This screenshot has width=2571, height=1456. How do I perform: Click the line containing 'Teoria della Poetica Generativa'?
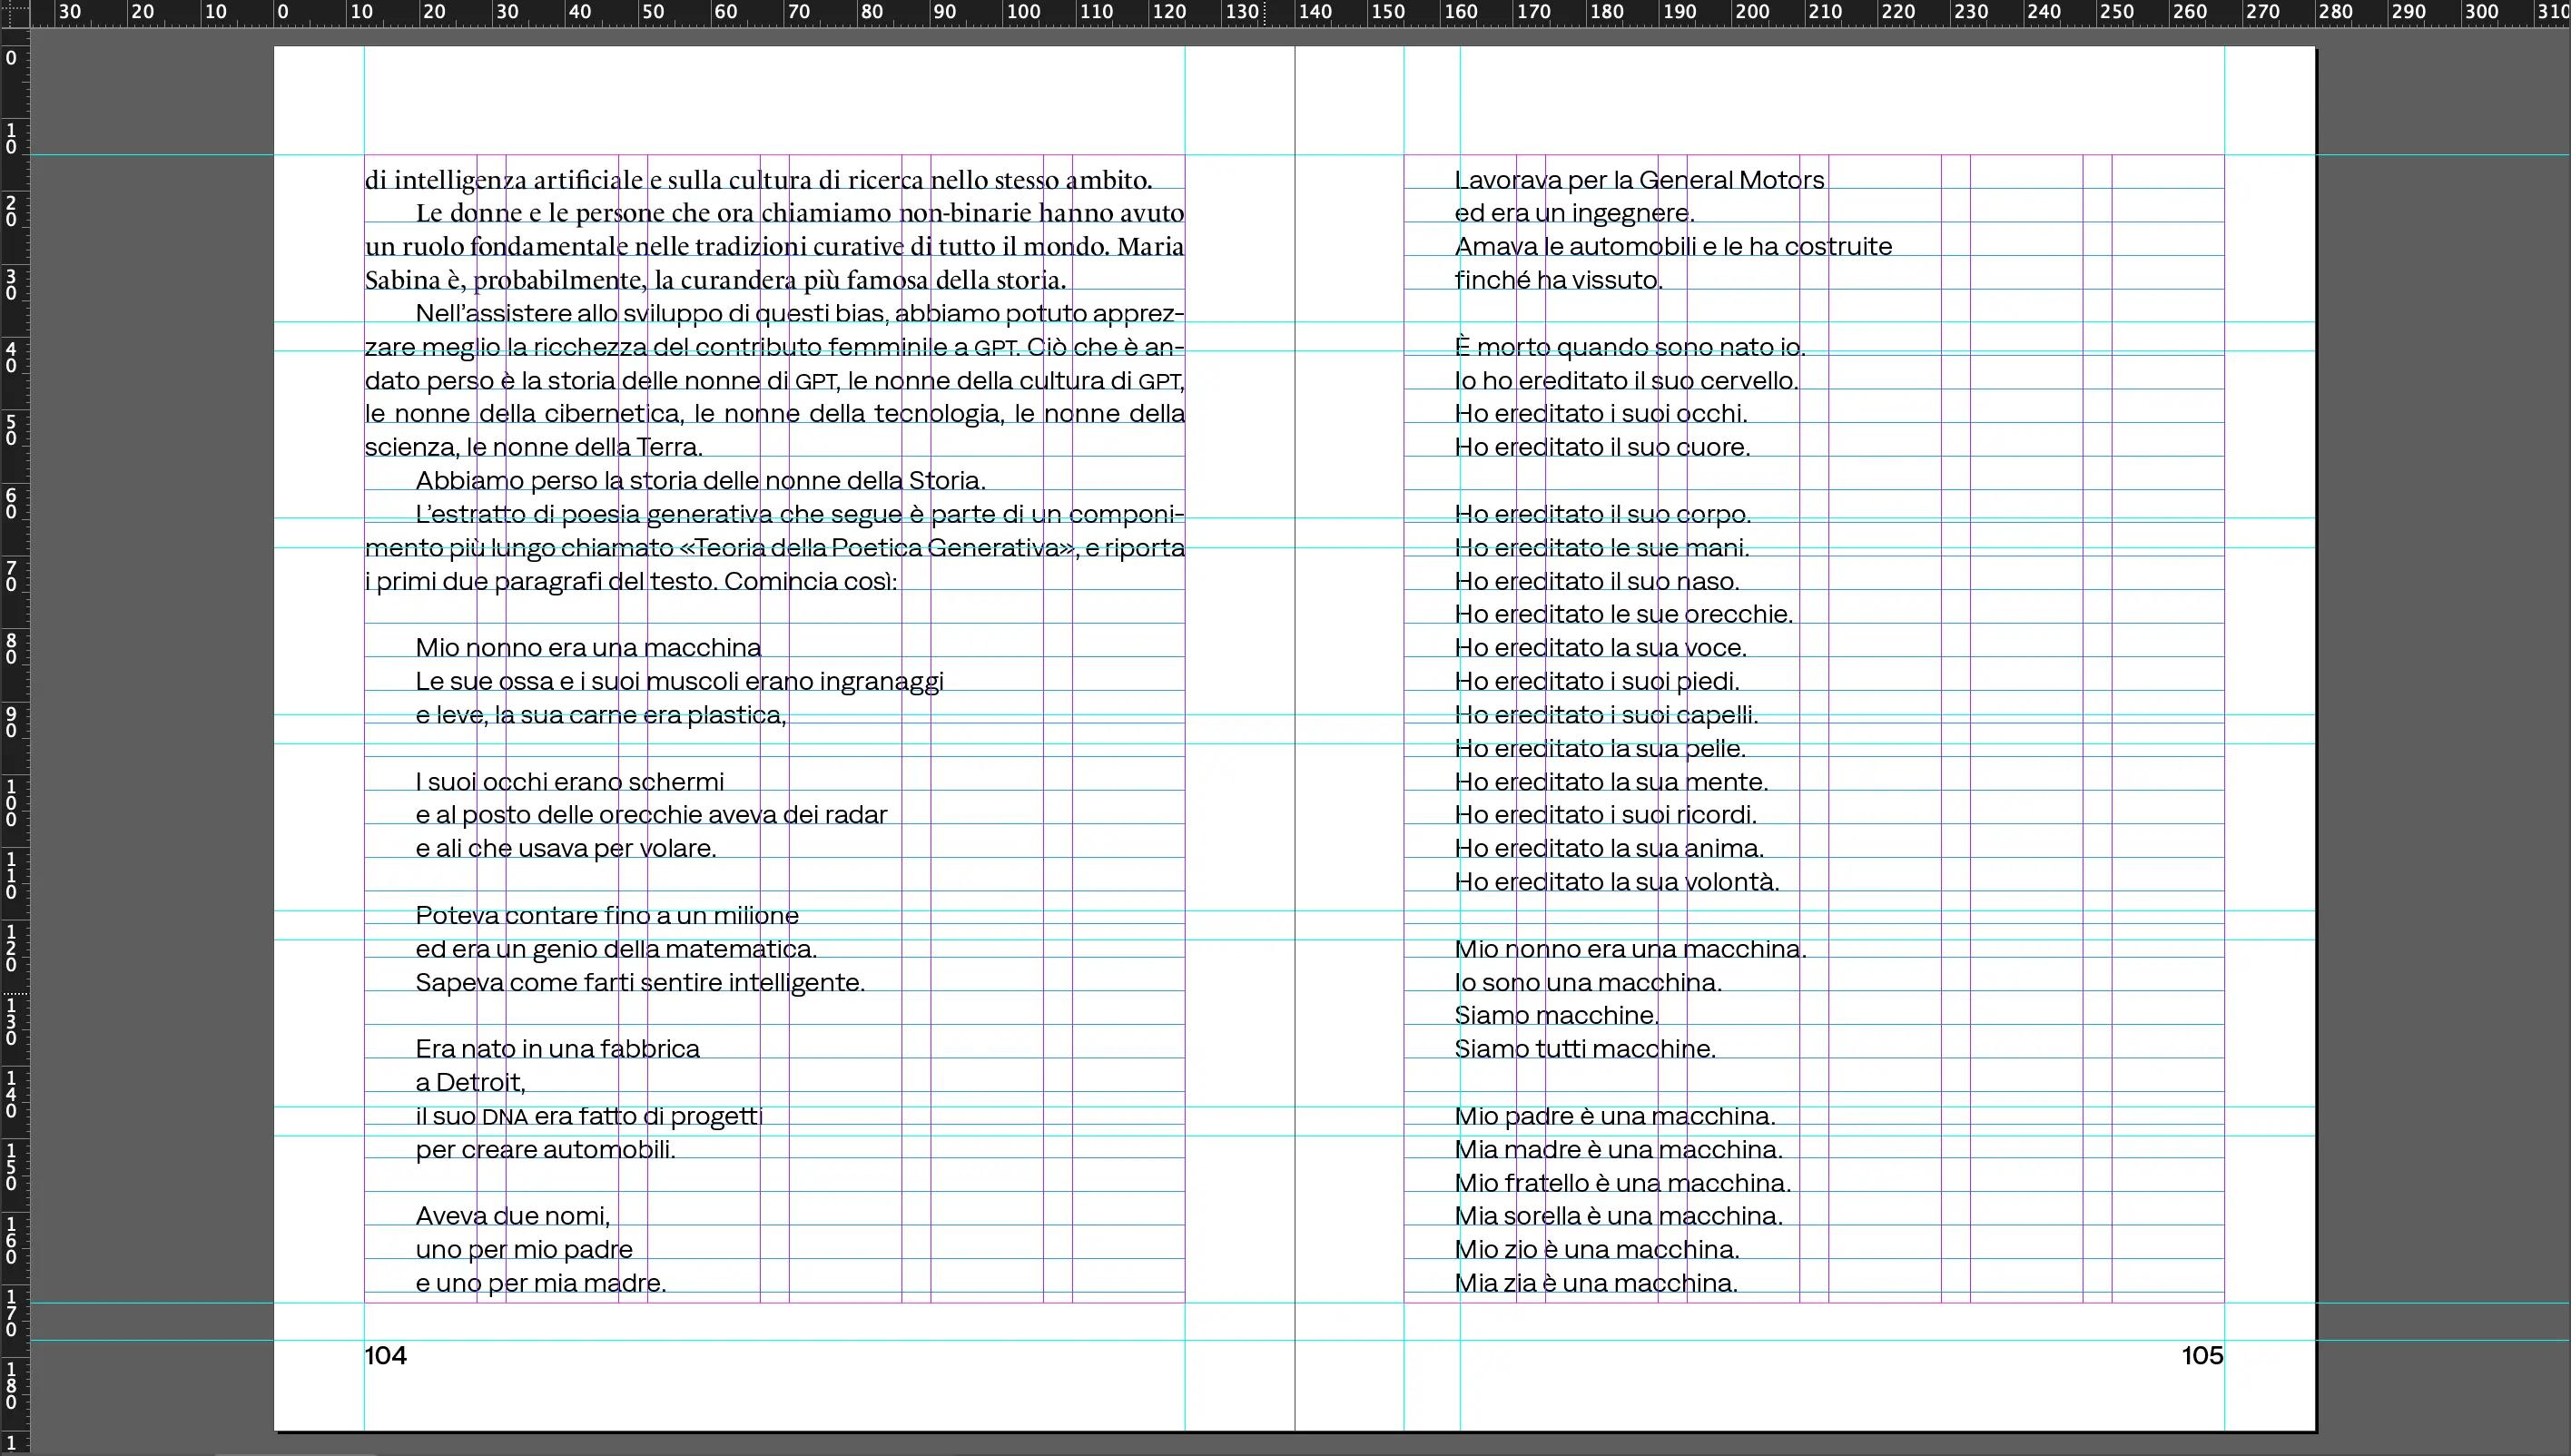(774, 547)
